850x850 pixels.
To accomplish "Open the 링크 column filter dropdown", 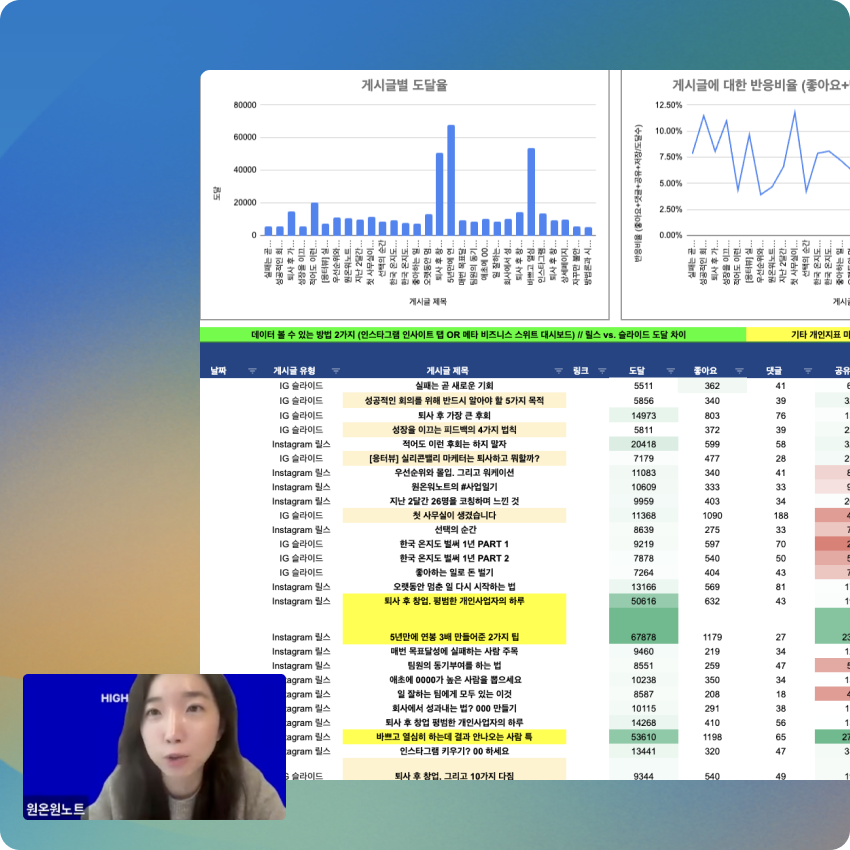I will click(x=602, y=371).
